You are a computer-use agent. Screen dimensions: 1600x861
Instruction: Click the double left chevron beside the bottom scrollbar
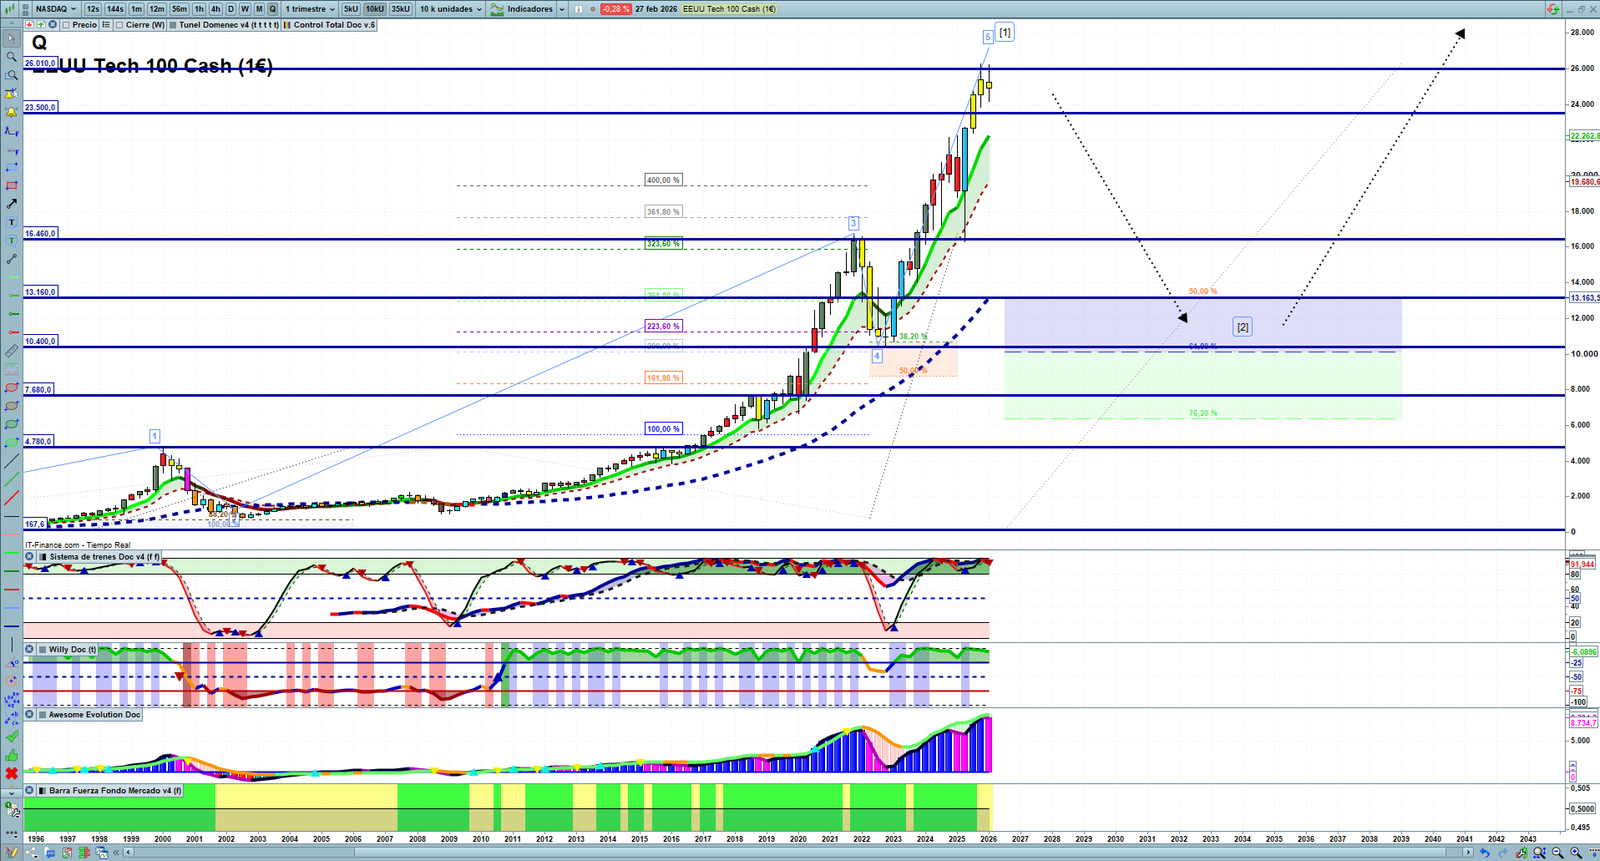(x=117, y=853)
